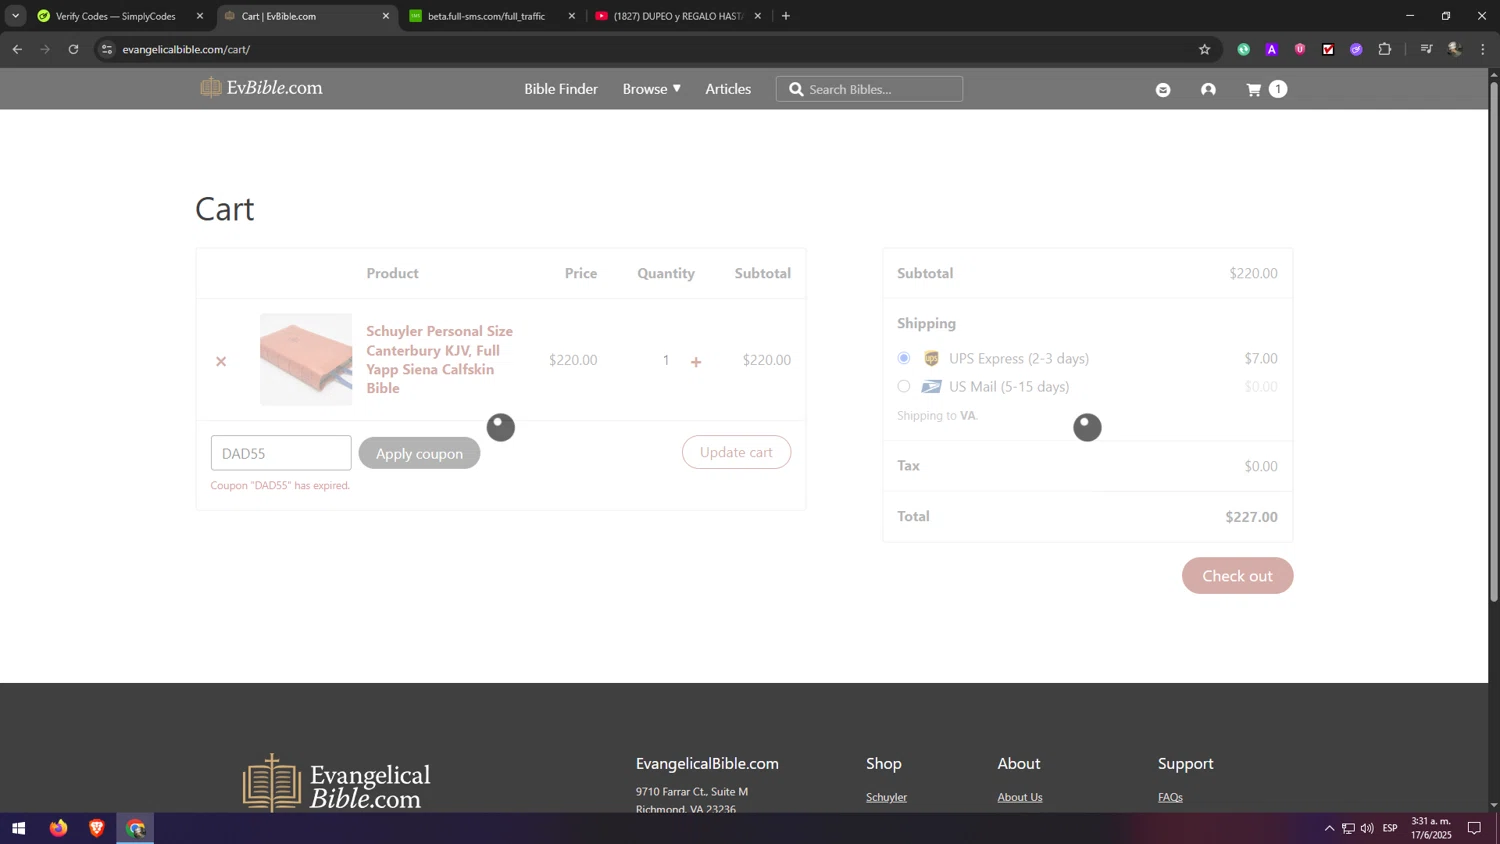This screenshot has width=1500, height=844.
Task: Select US Mail (5-15 days) shipping
Action: [904, 386]
